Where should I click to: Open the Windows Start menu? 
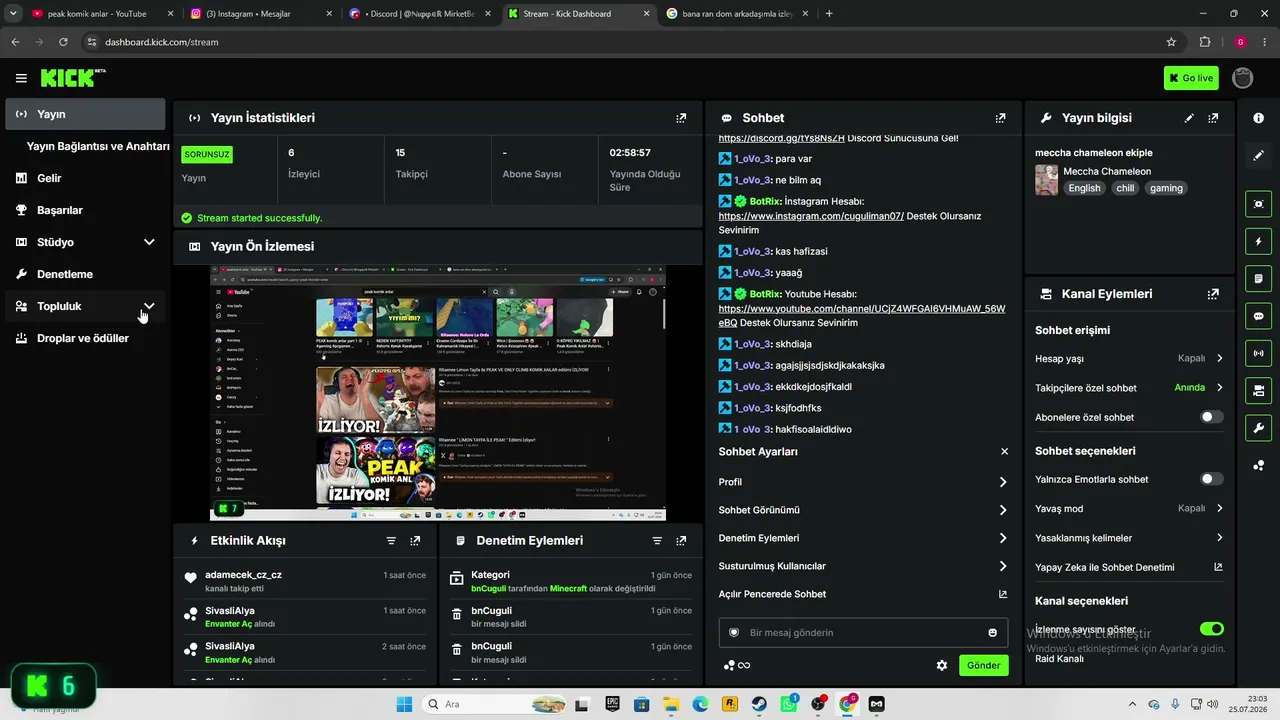tap(405, 704)
